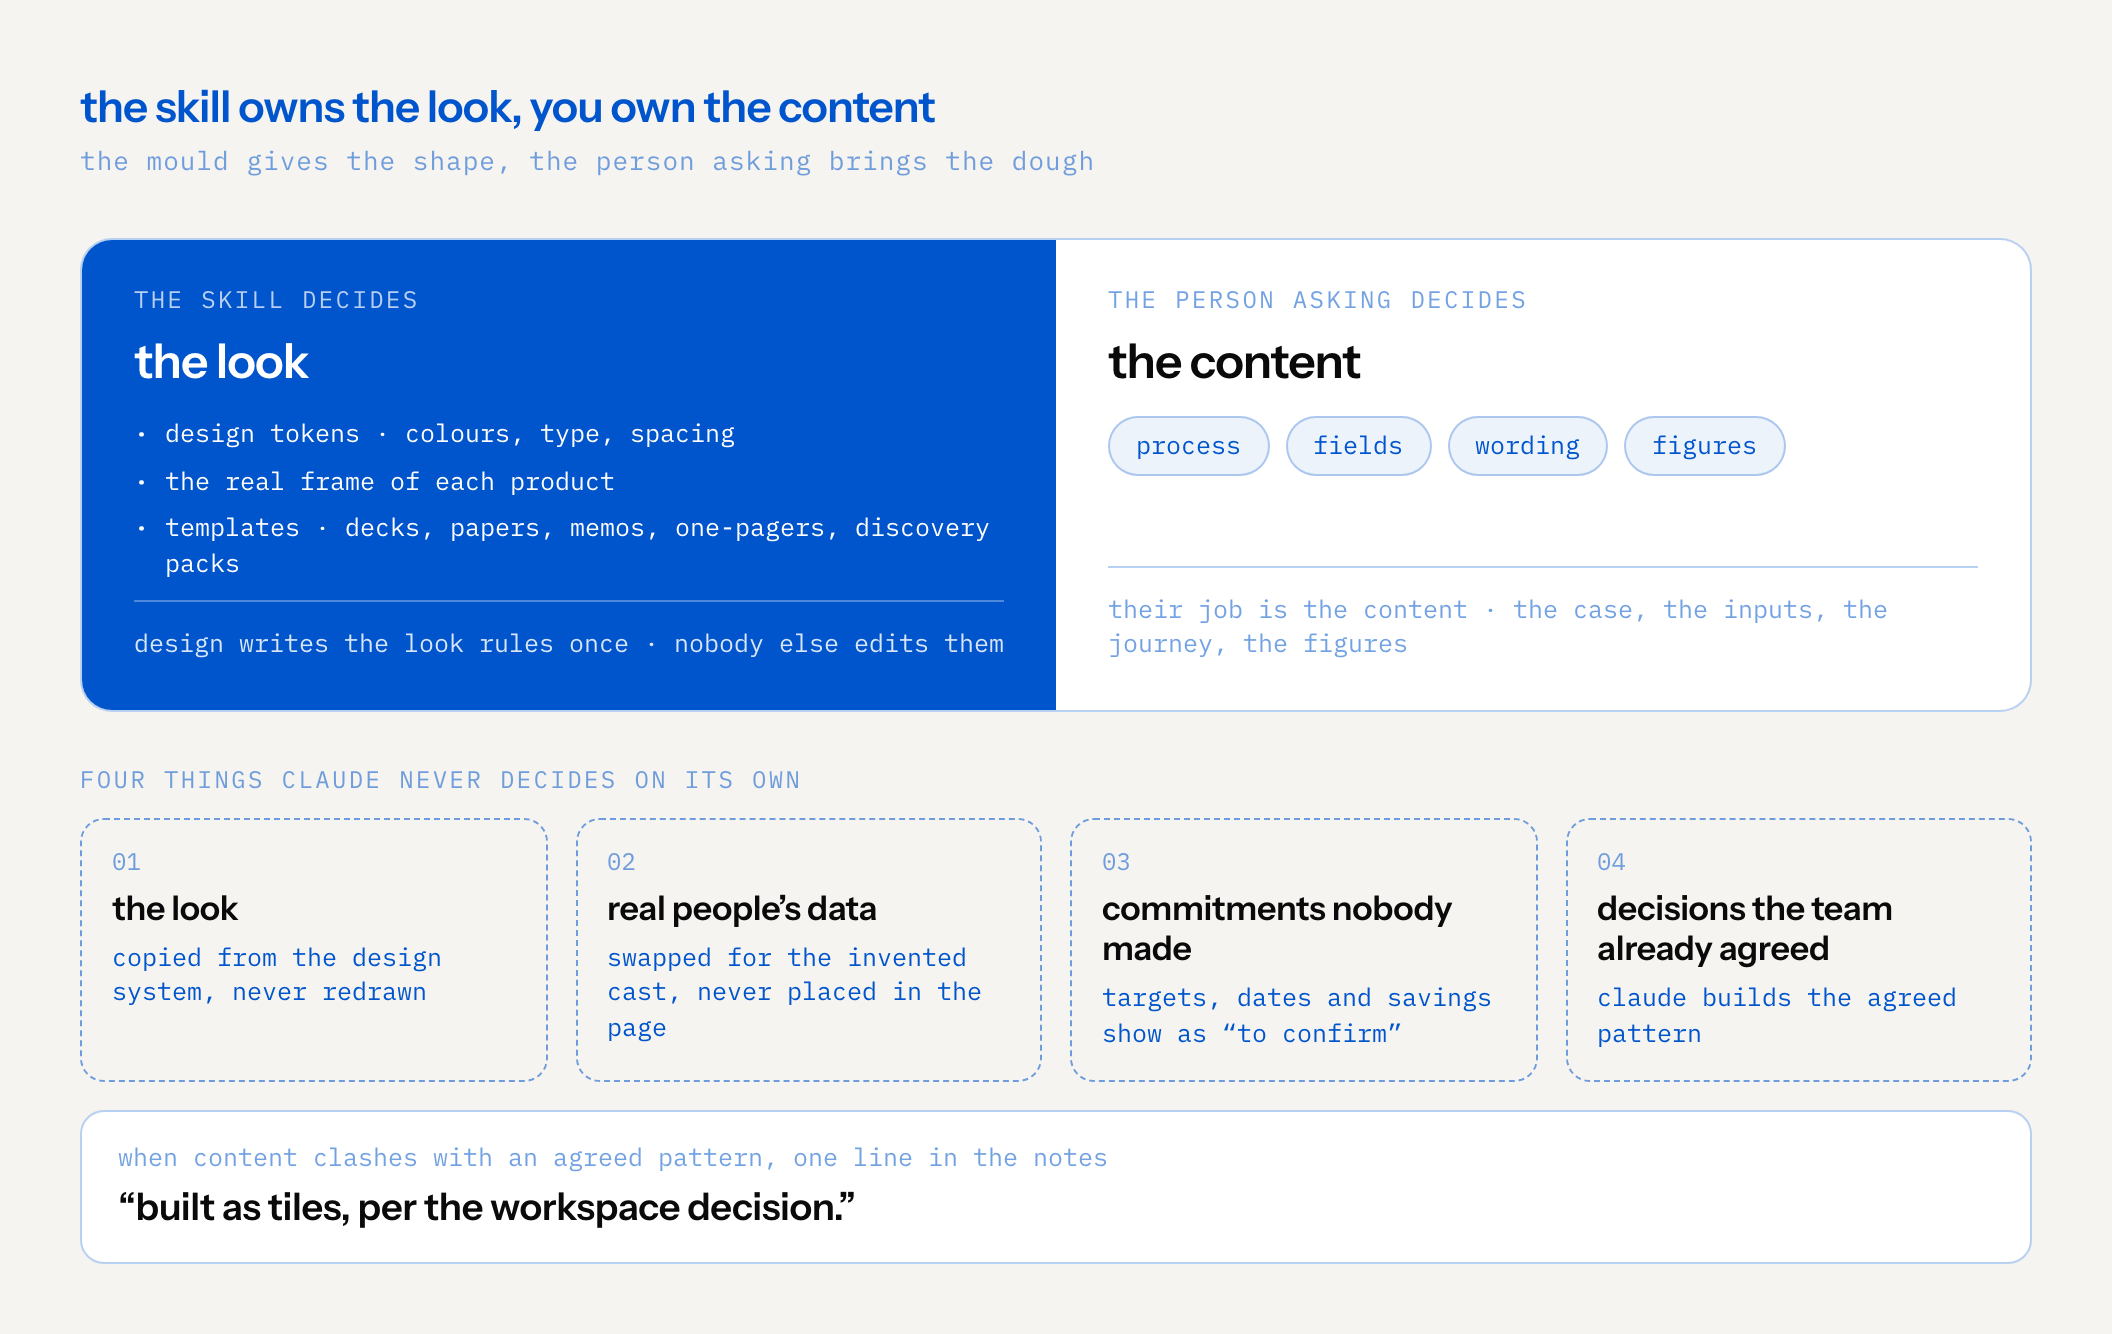Click the title 'the skill owns the look, you own the content'
2112x1334 pixels.
pos(507,108)
